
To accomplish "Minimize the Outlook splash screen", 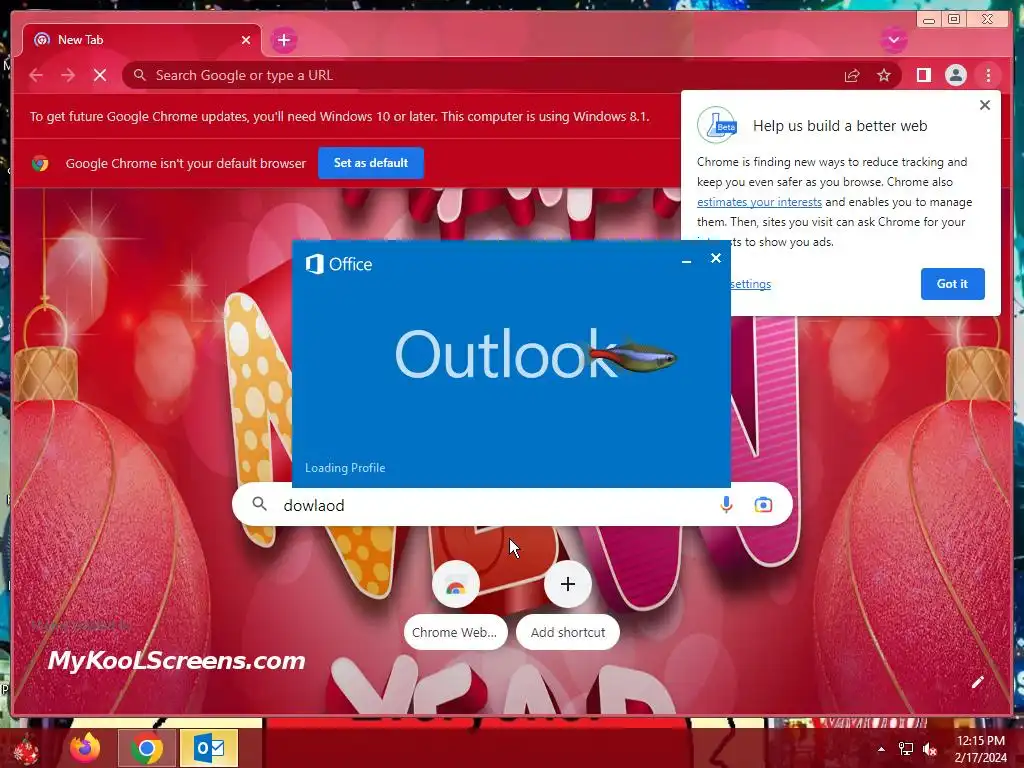I will point(686,261).
